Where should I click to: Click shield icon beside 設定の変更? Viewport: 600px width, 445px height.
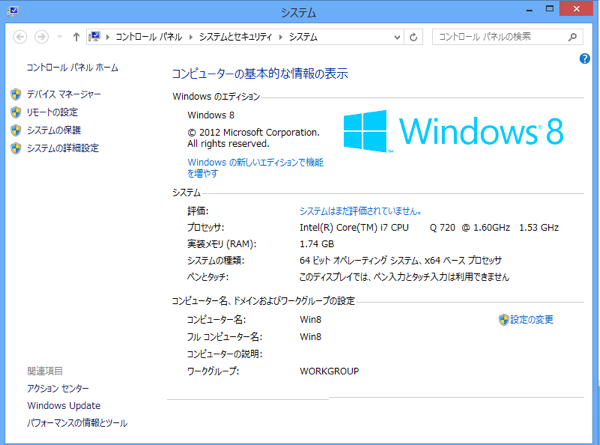click(x=504, y=320)
